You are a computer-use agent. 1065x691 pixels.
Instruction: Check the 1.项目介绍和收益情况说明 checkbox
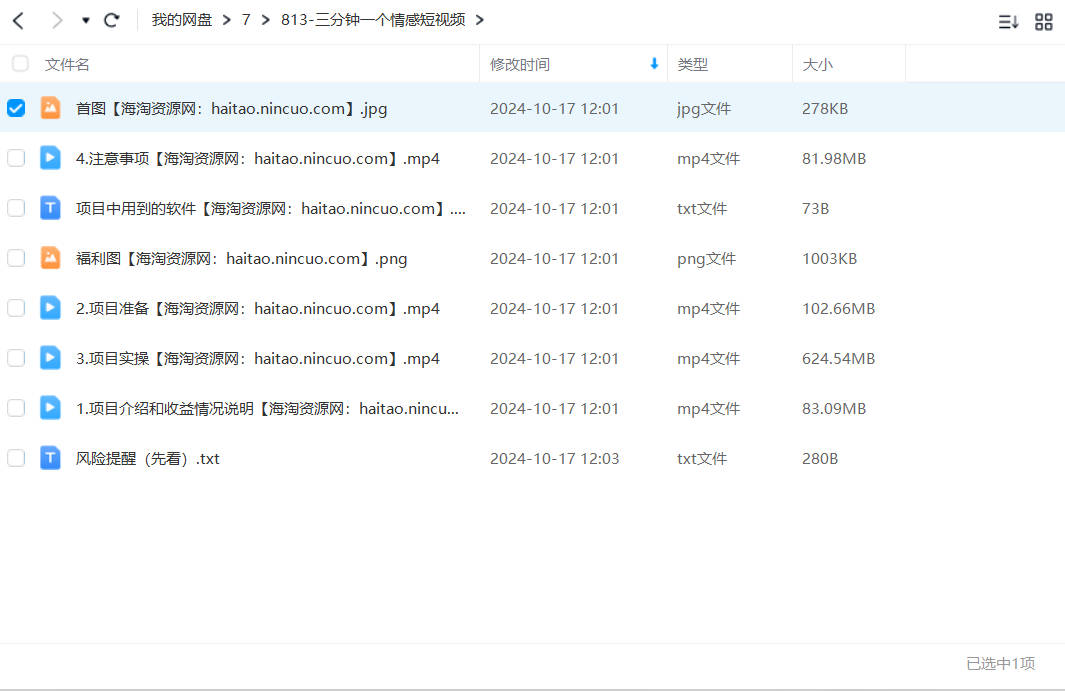(16, 408)
